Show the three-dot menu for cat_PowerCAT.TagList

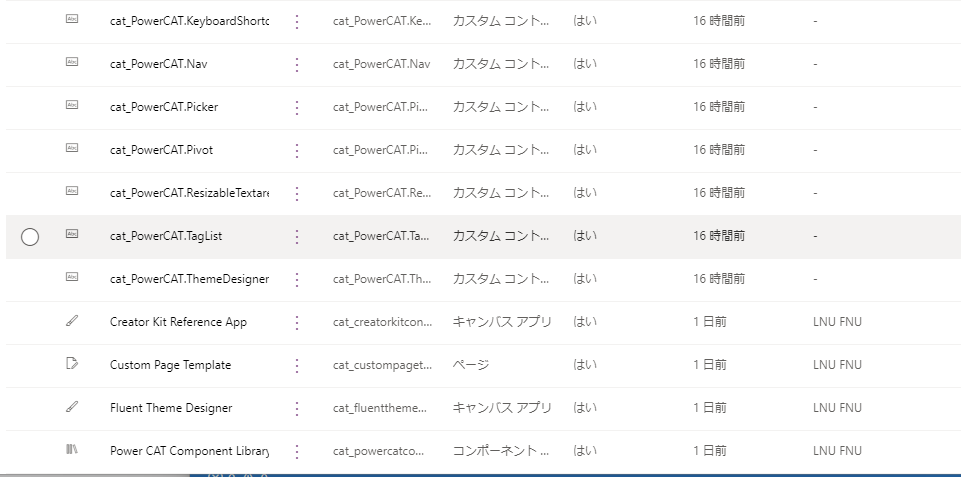(297, 237)
